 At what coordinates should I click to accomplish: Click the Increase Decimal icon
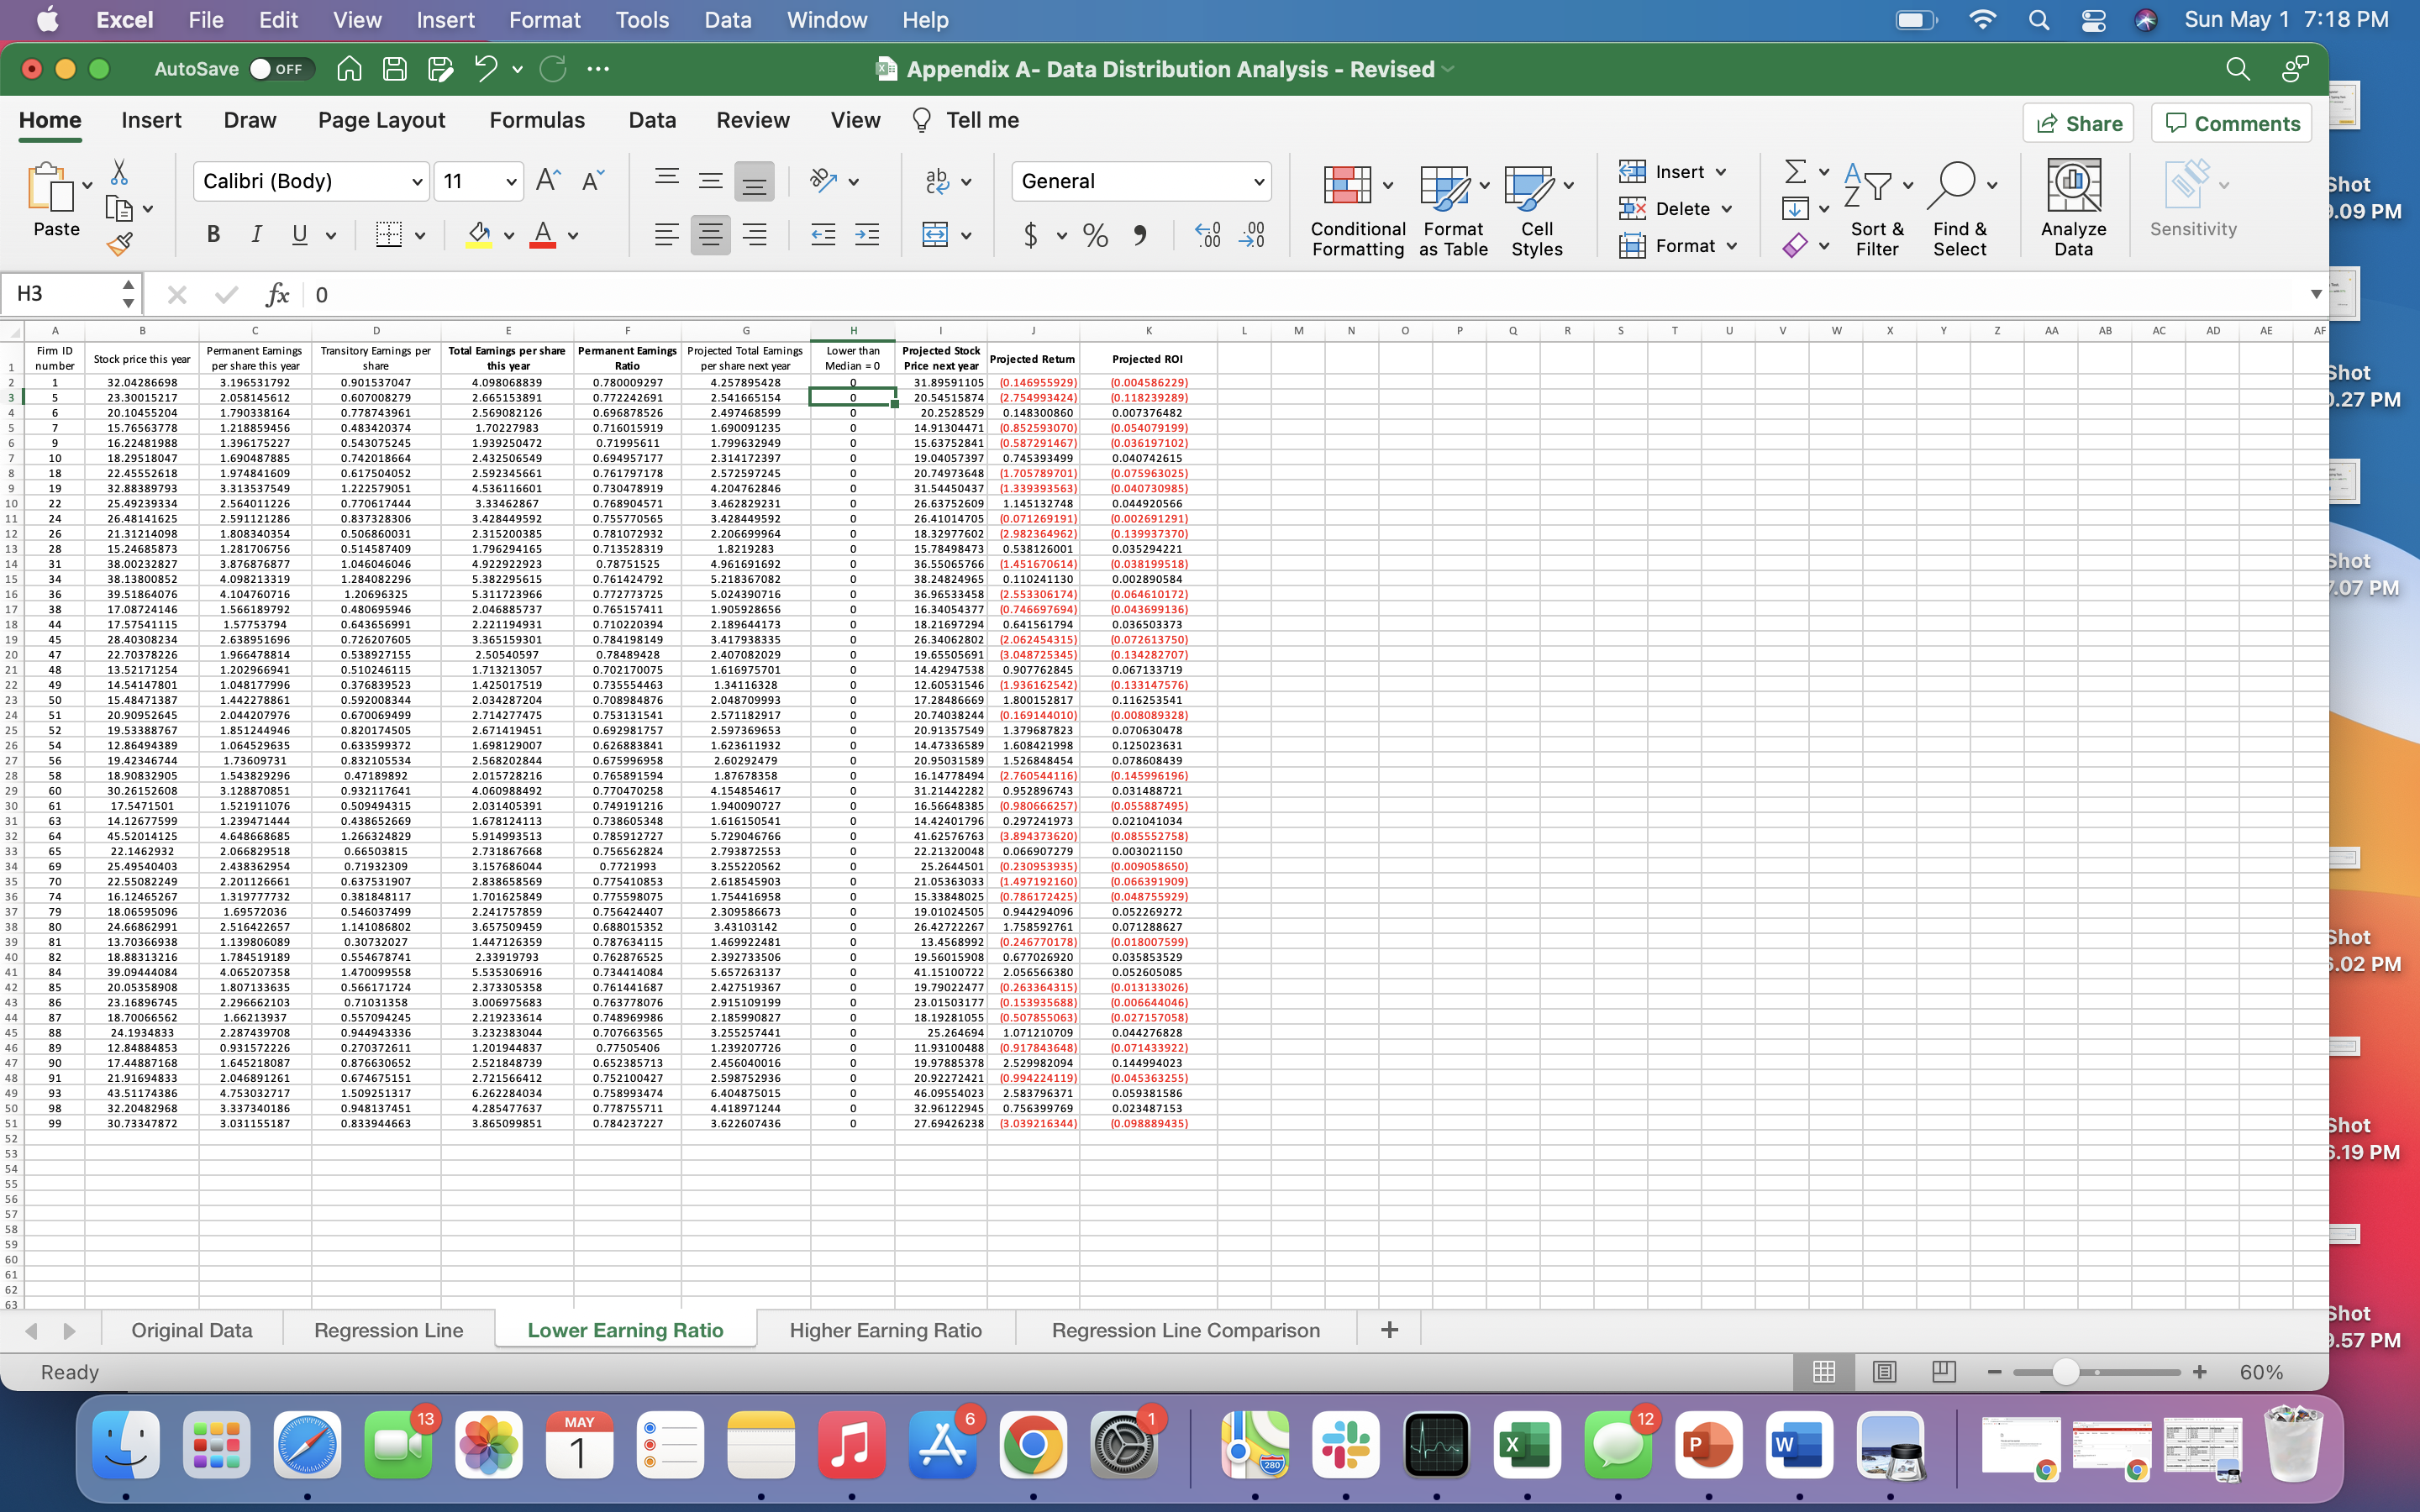[1207, 235]
